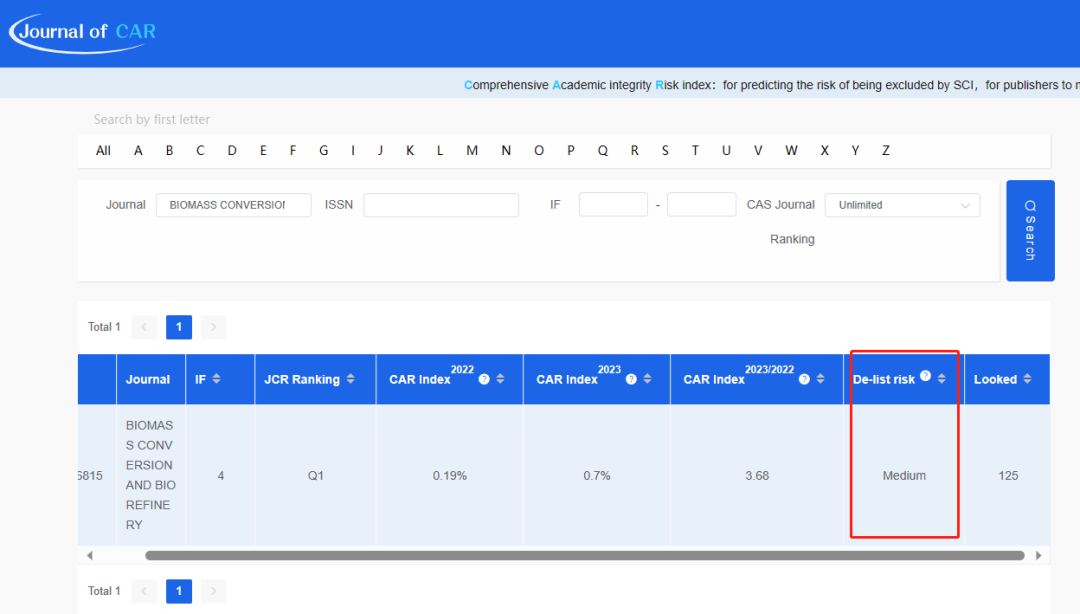Click the help icon beside De-list risk
The image size is (1080, 614).
click(926, 376)
